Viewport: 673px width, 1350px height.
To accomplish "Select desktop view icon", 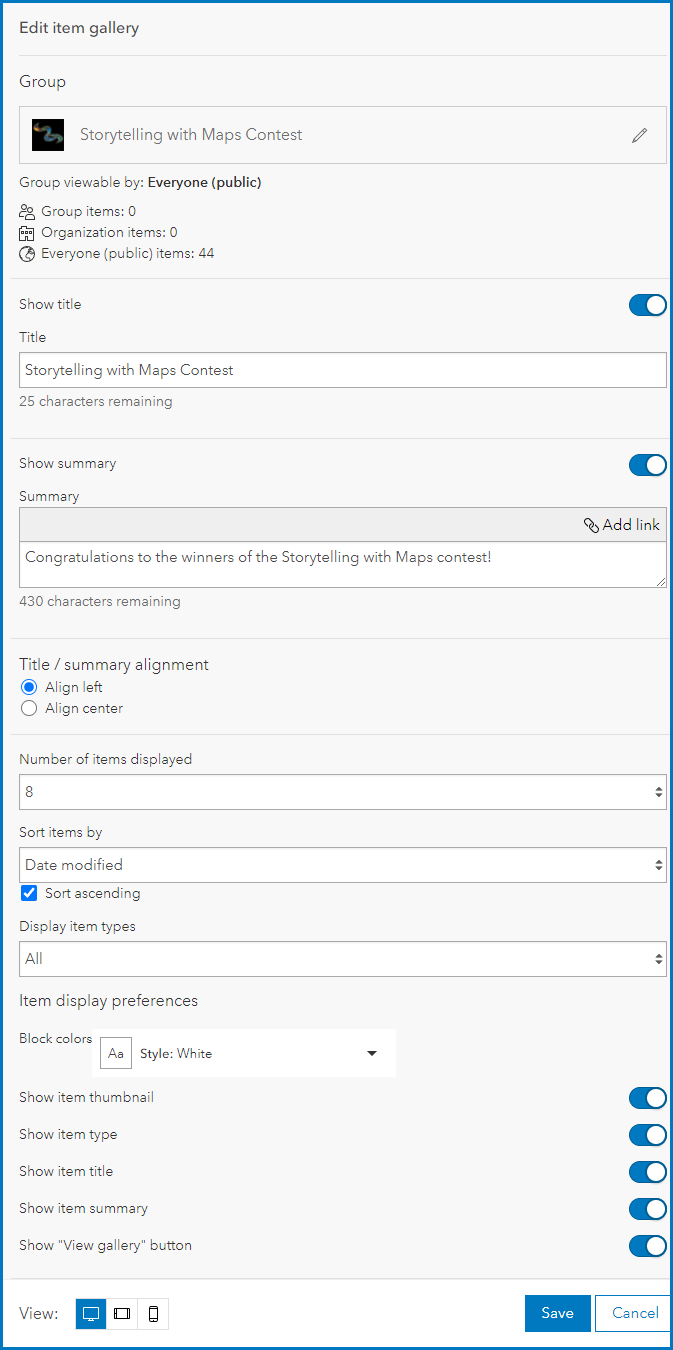I will [x=91, y=1313].
